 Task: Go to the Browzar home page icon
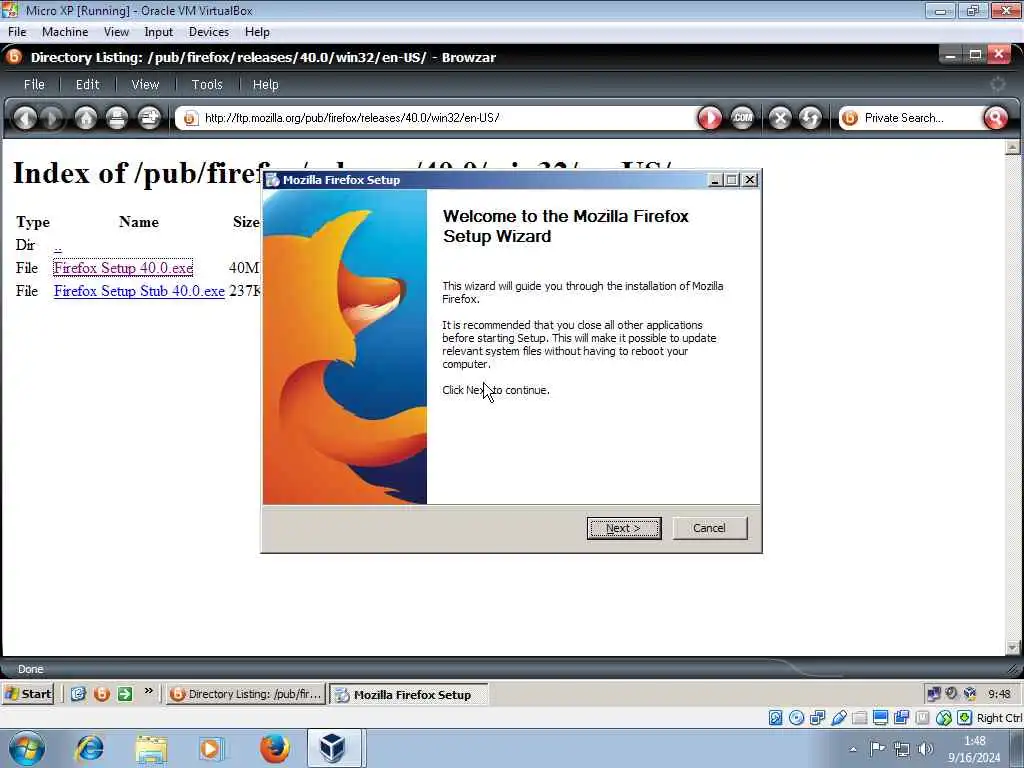coord(86,118)
